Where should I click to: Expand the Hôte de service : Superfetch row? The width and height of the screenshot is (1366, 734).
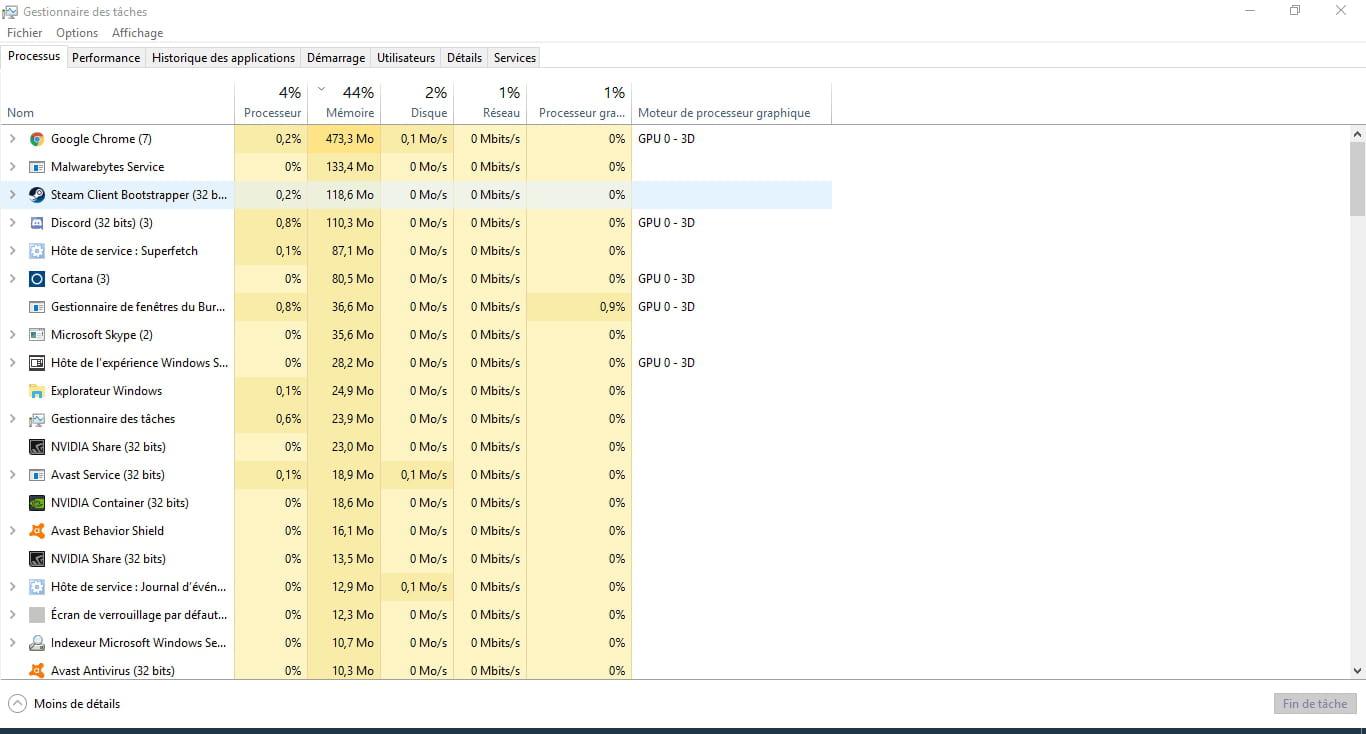[12, 251]
